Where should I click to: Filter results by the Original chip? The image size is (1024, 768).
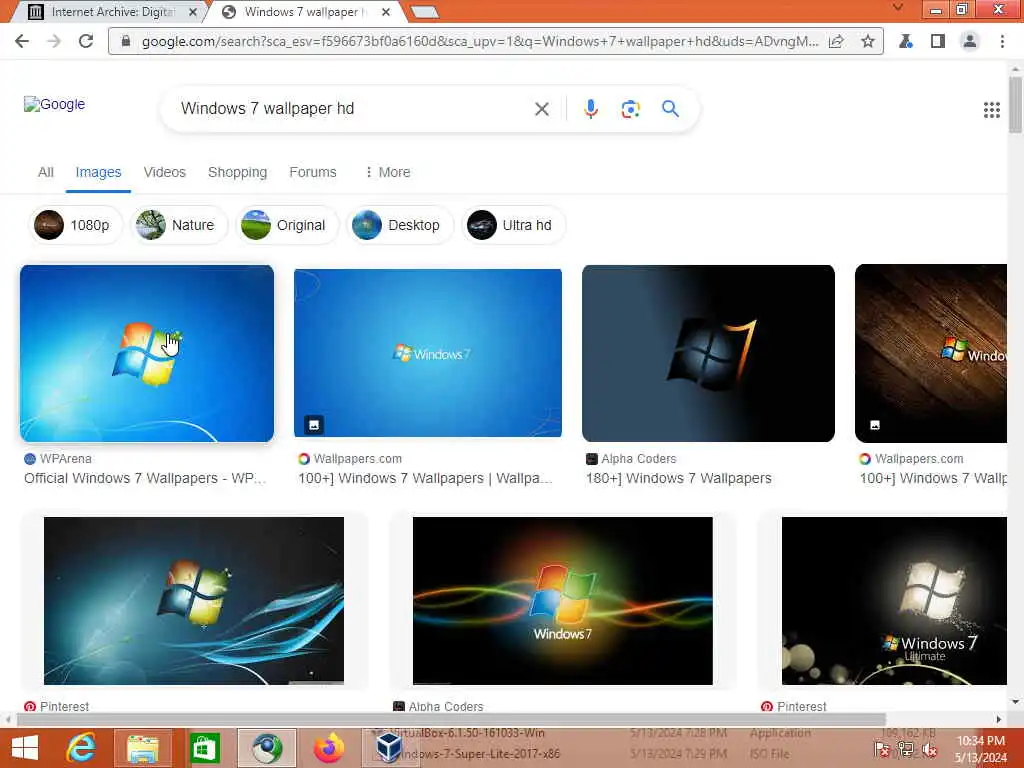coord(287,225)
